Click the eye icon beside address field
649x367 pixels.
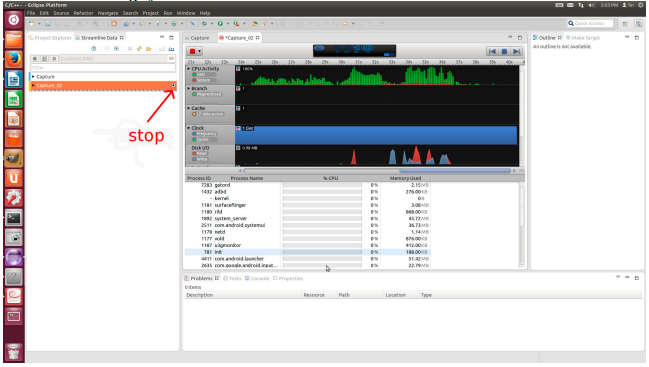[171, 59]
